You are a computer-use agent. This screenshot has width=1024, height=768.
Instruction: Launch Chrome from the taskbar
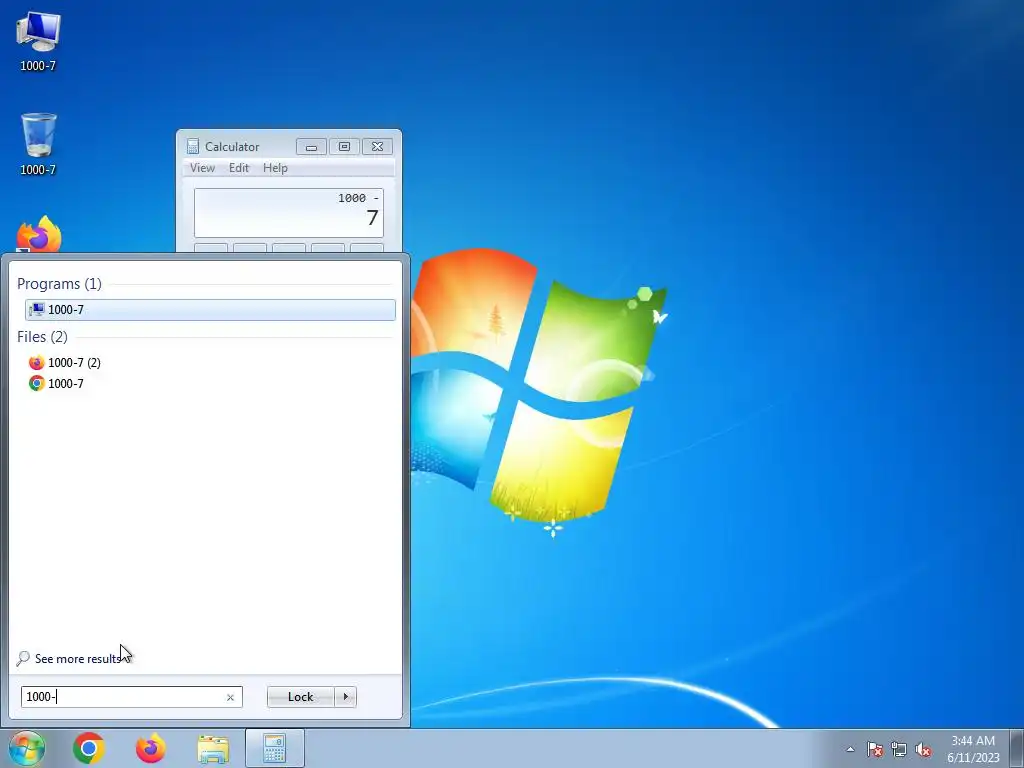(x=89, y=748)
